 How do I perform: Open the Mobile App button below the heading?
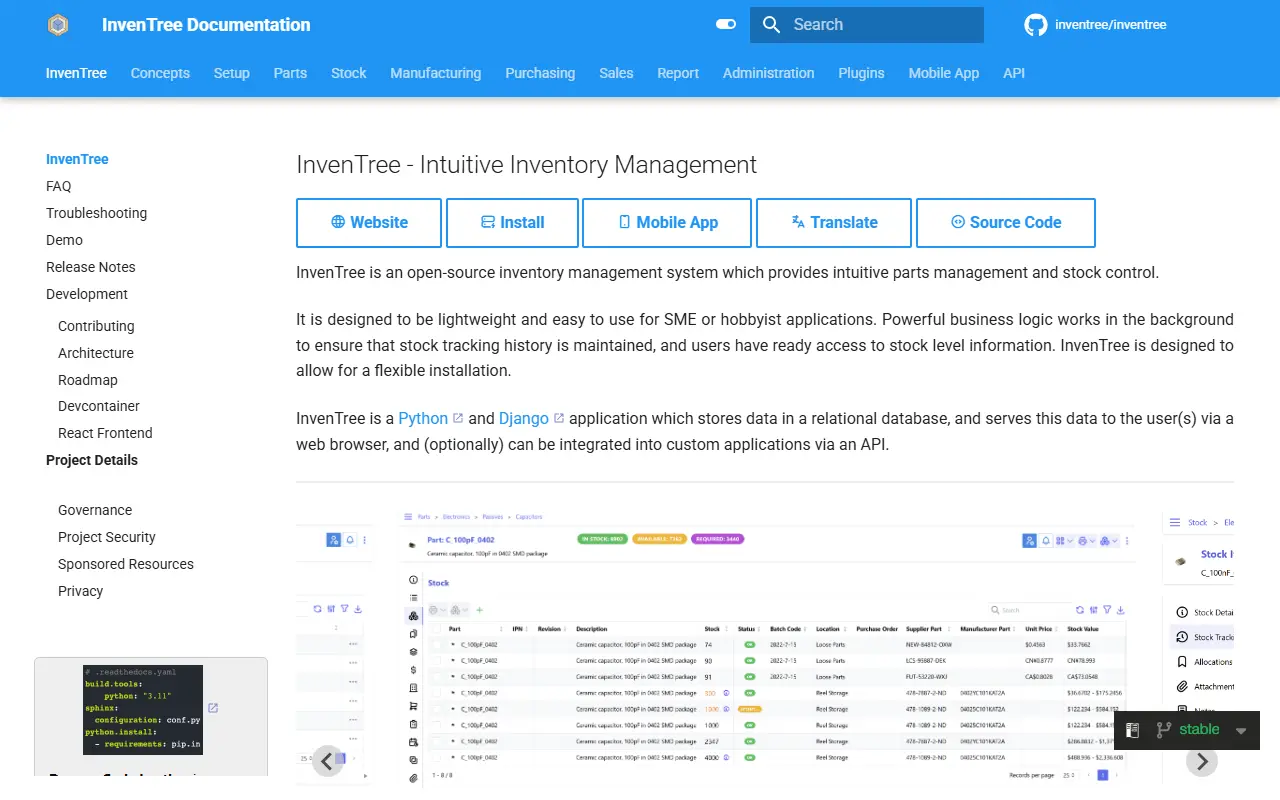(667, 223)
